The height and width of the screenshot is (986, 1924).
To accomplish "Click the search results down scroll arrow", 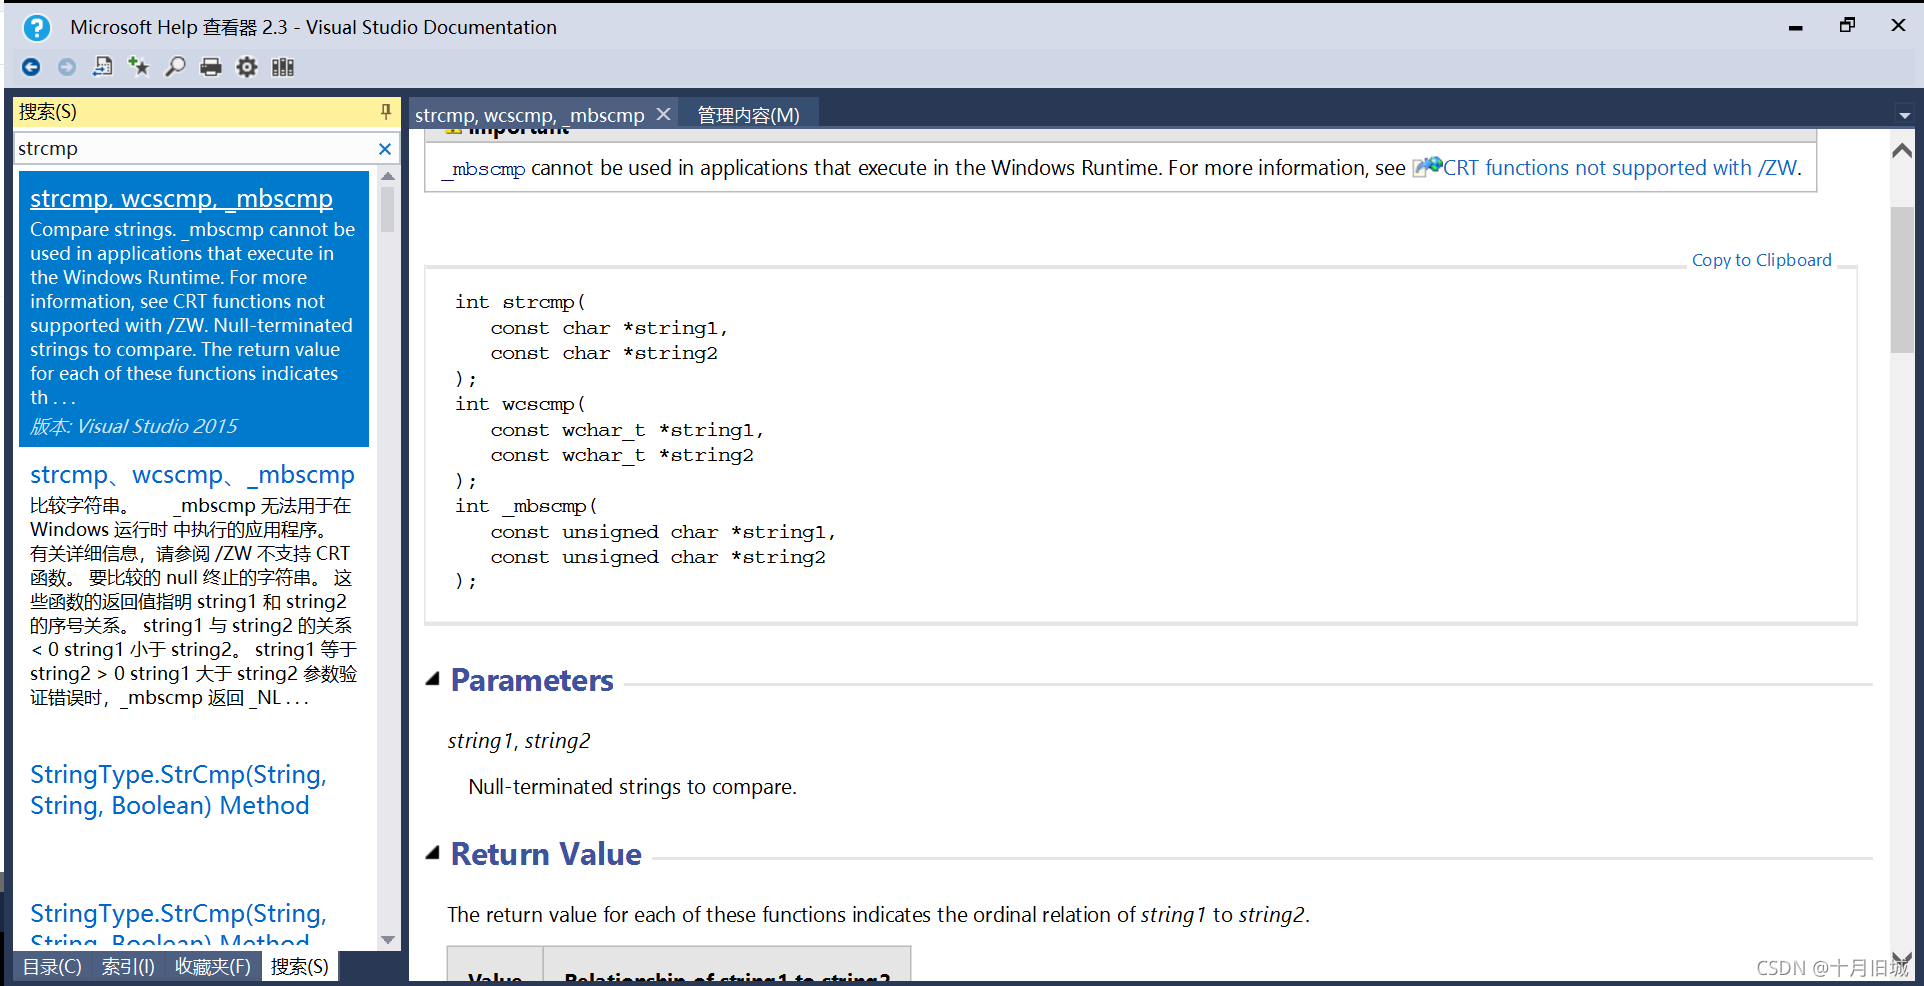I will coord(388,940).
